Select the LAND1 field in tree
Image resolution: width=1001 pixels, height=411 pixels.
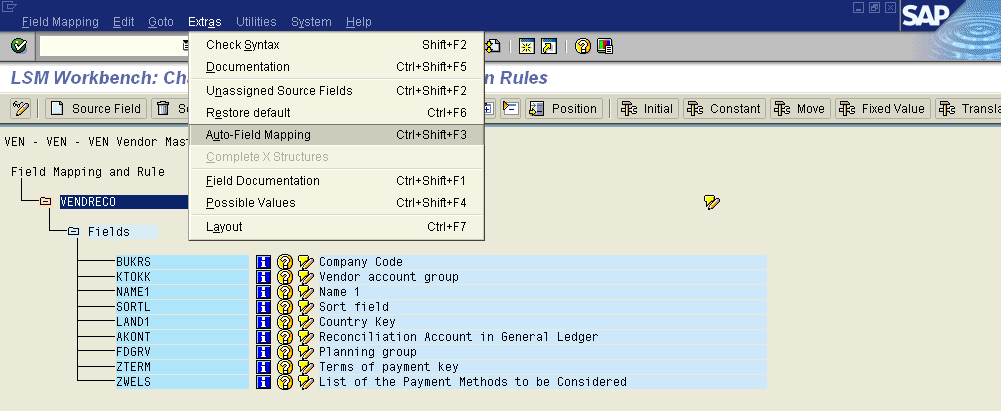click(132, 322)
